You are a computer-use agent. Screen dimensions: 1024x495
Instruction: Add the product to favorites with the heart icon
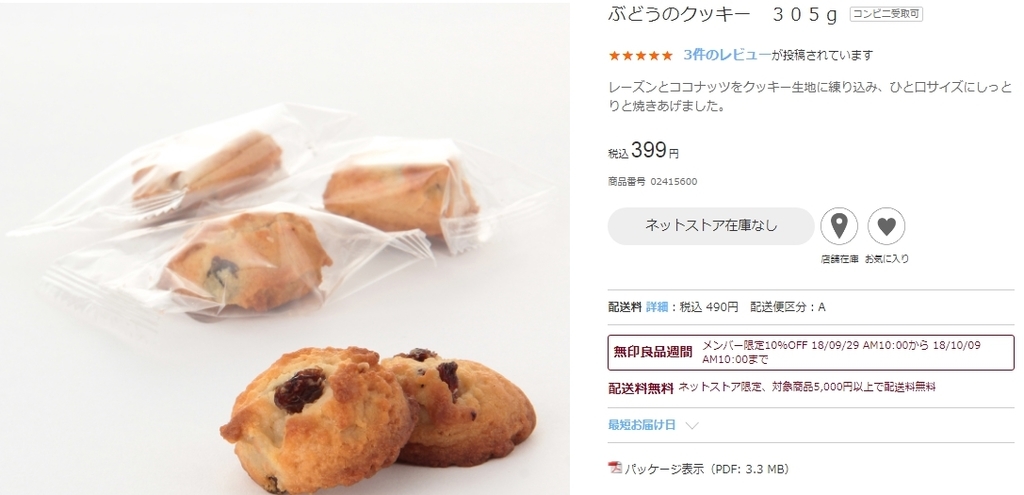(x=886, y=226)
